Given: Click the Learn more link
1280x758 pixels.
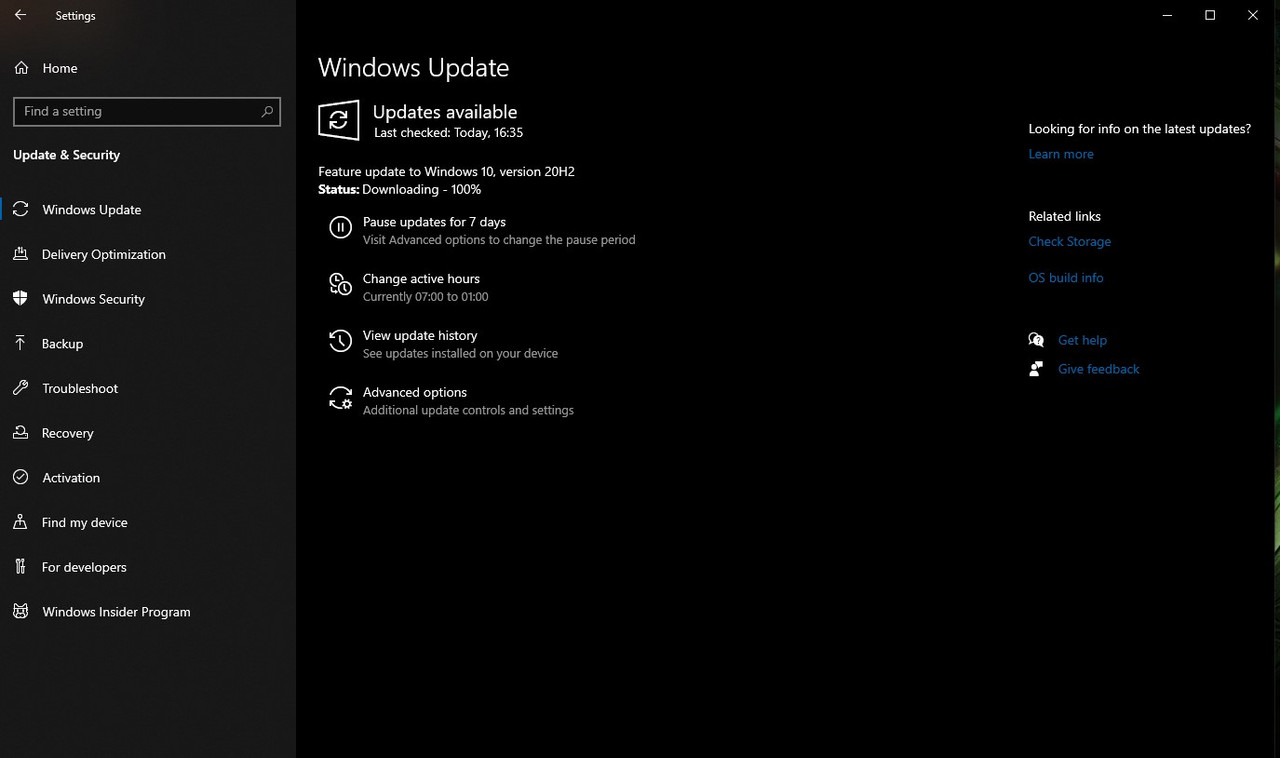Looking at the screenshot, I should pyautogui.click(x=1061, y=154).
